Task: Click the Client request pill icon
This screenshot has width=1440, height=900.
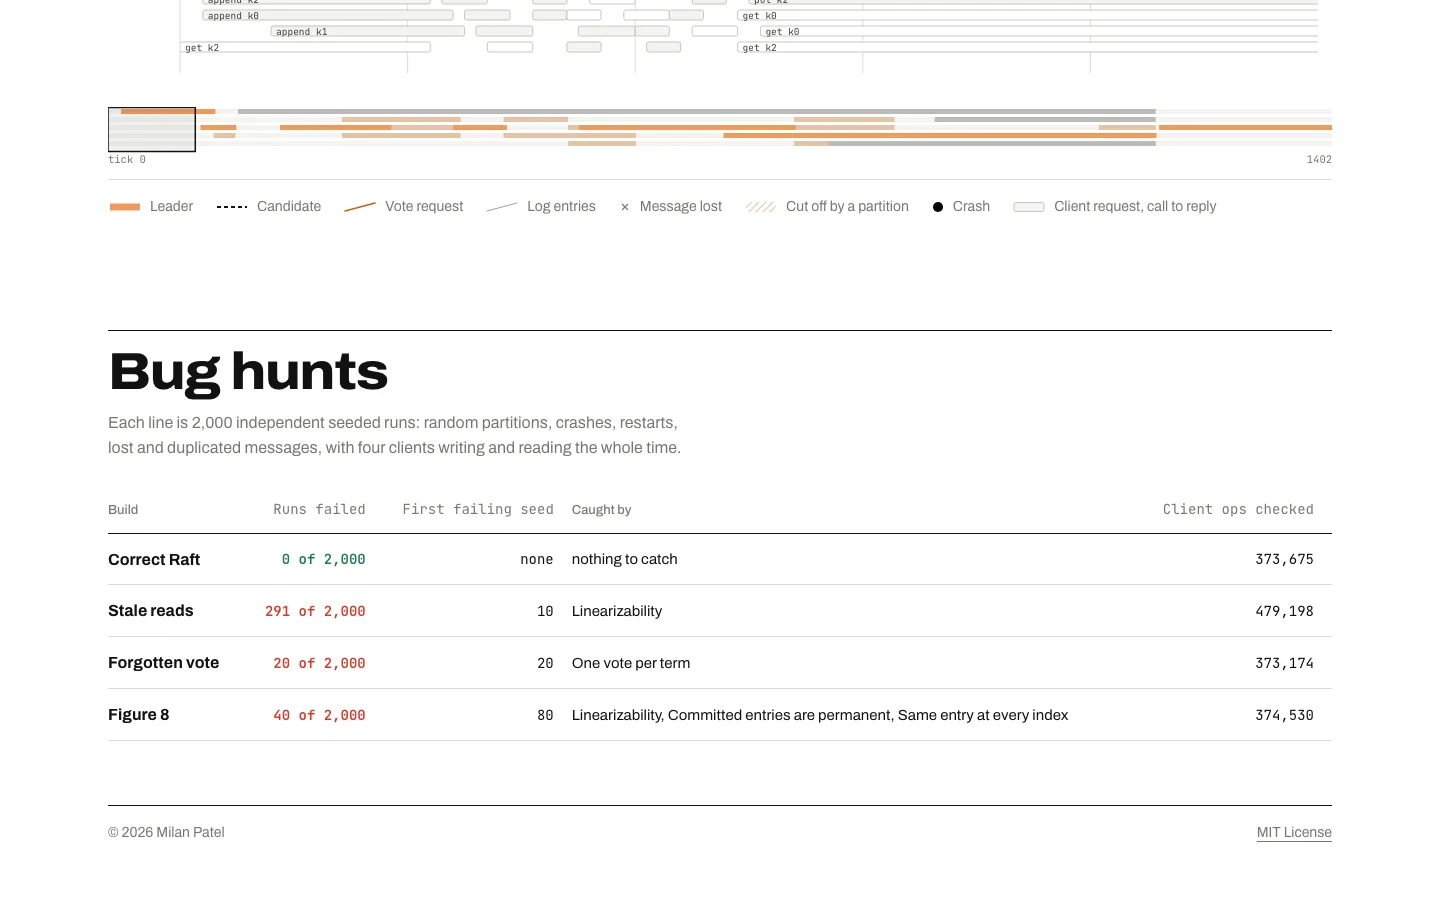Action: point(1029,207)
